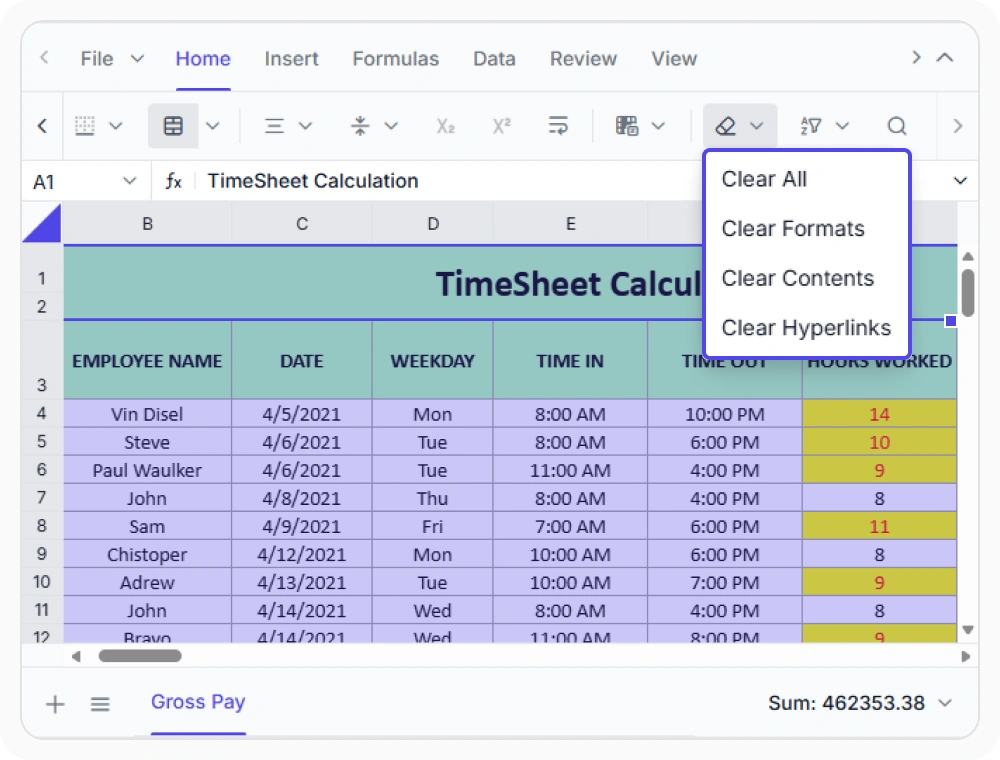Switch to the Home tab

click(x=203, y=59)
